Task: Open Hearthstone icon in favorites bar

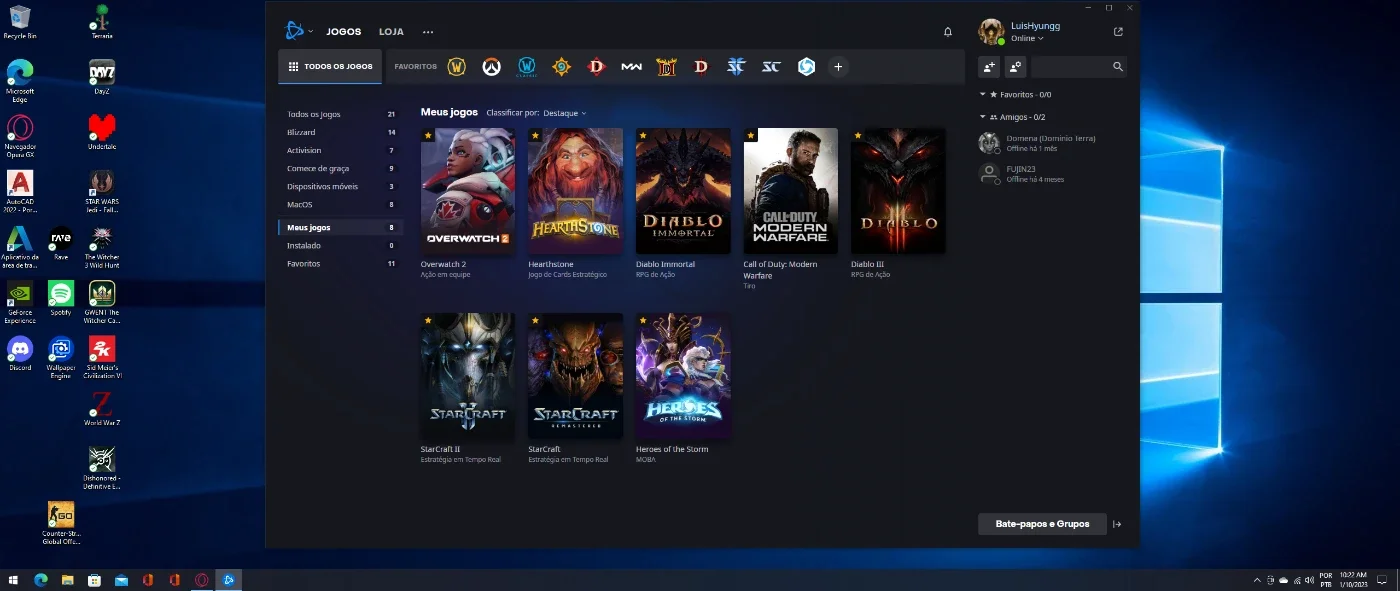Action: (x=561, y=67)
